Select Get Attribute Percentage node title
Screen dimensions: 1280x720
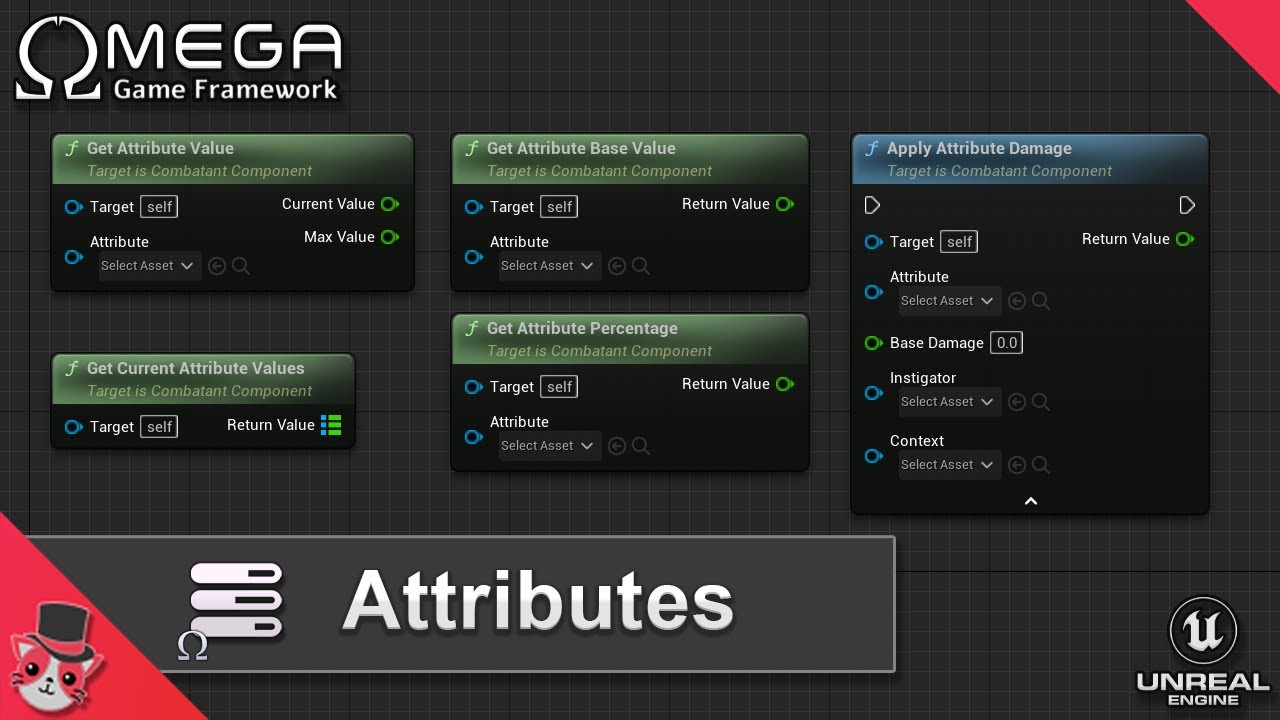[582, 328]
